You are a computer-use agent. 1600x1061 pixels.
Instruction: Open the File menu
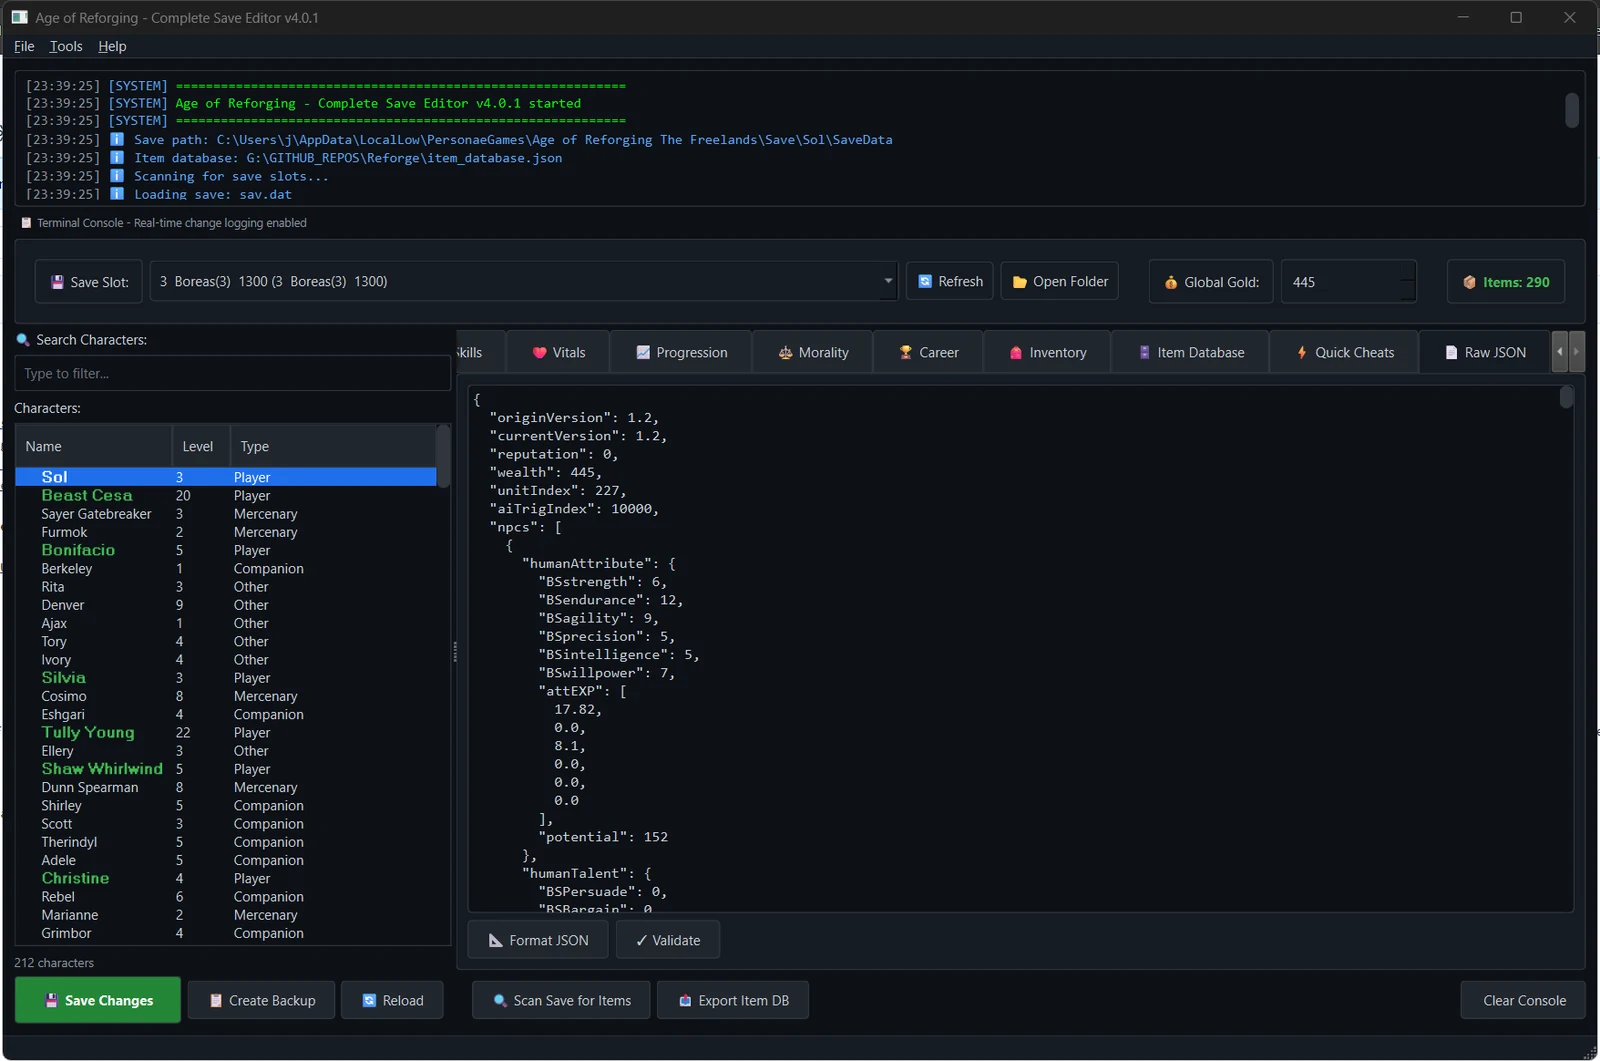pos(24,46)
